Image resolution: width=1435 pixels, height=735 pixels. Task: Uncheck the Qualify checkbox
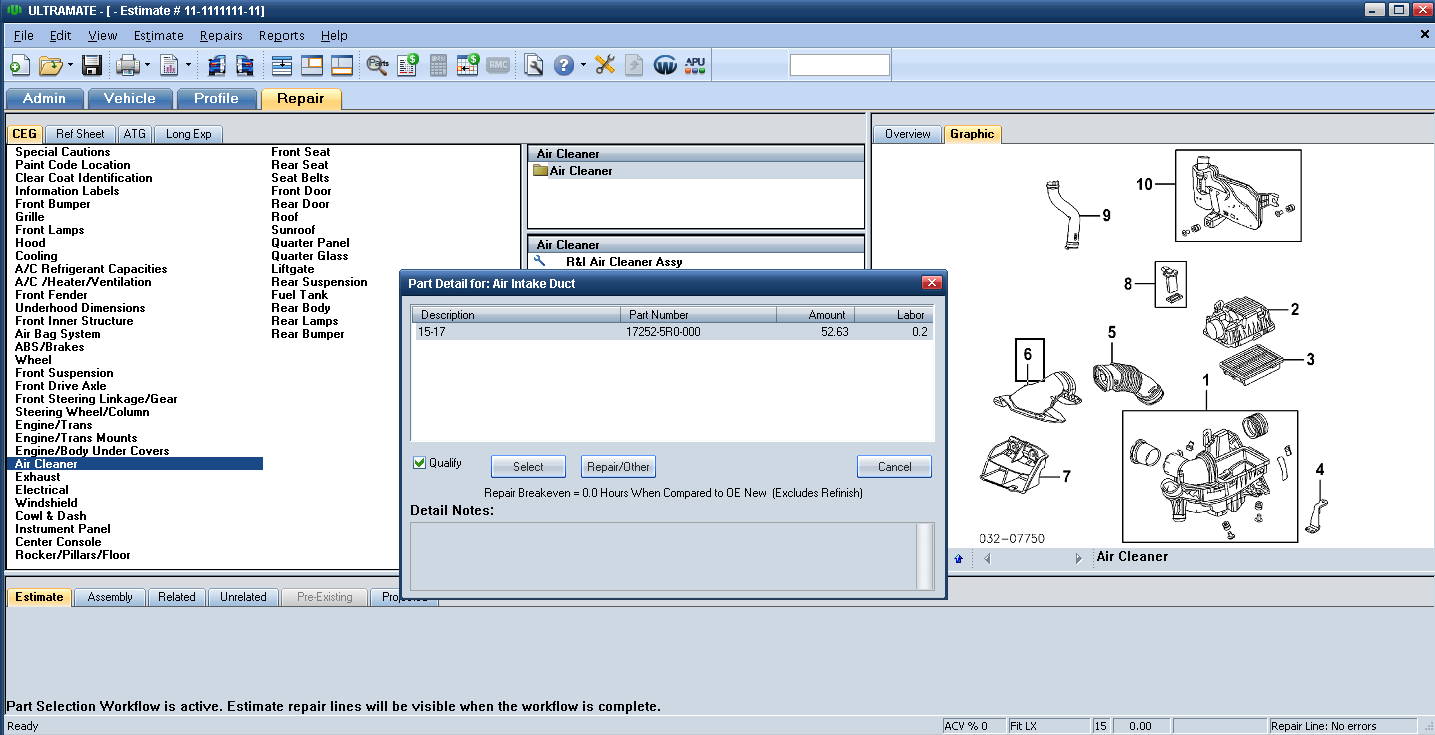tap(420, 463)
